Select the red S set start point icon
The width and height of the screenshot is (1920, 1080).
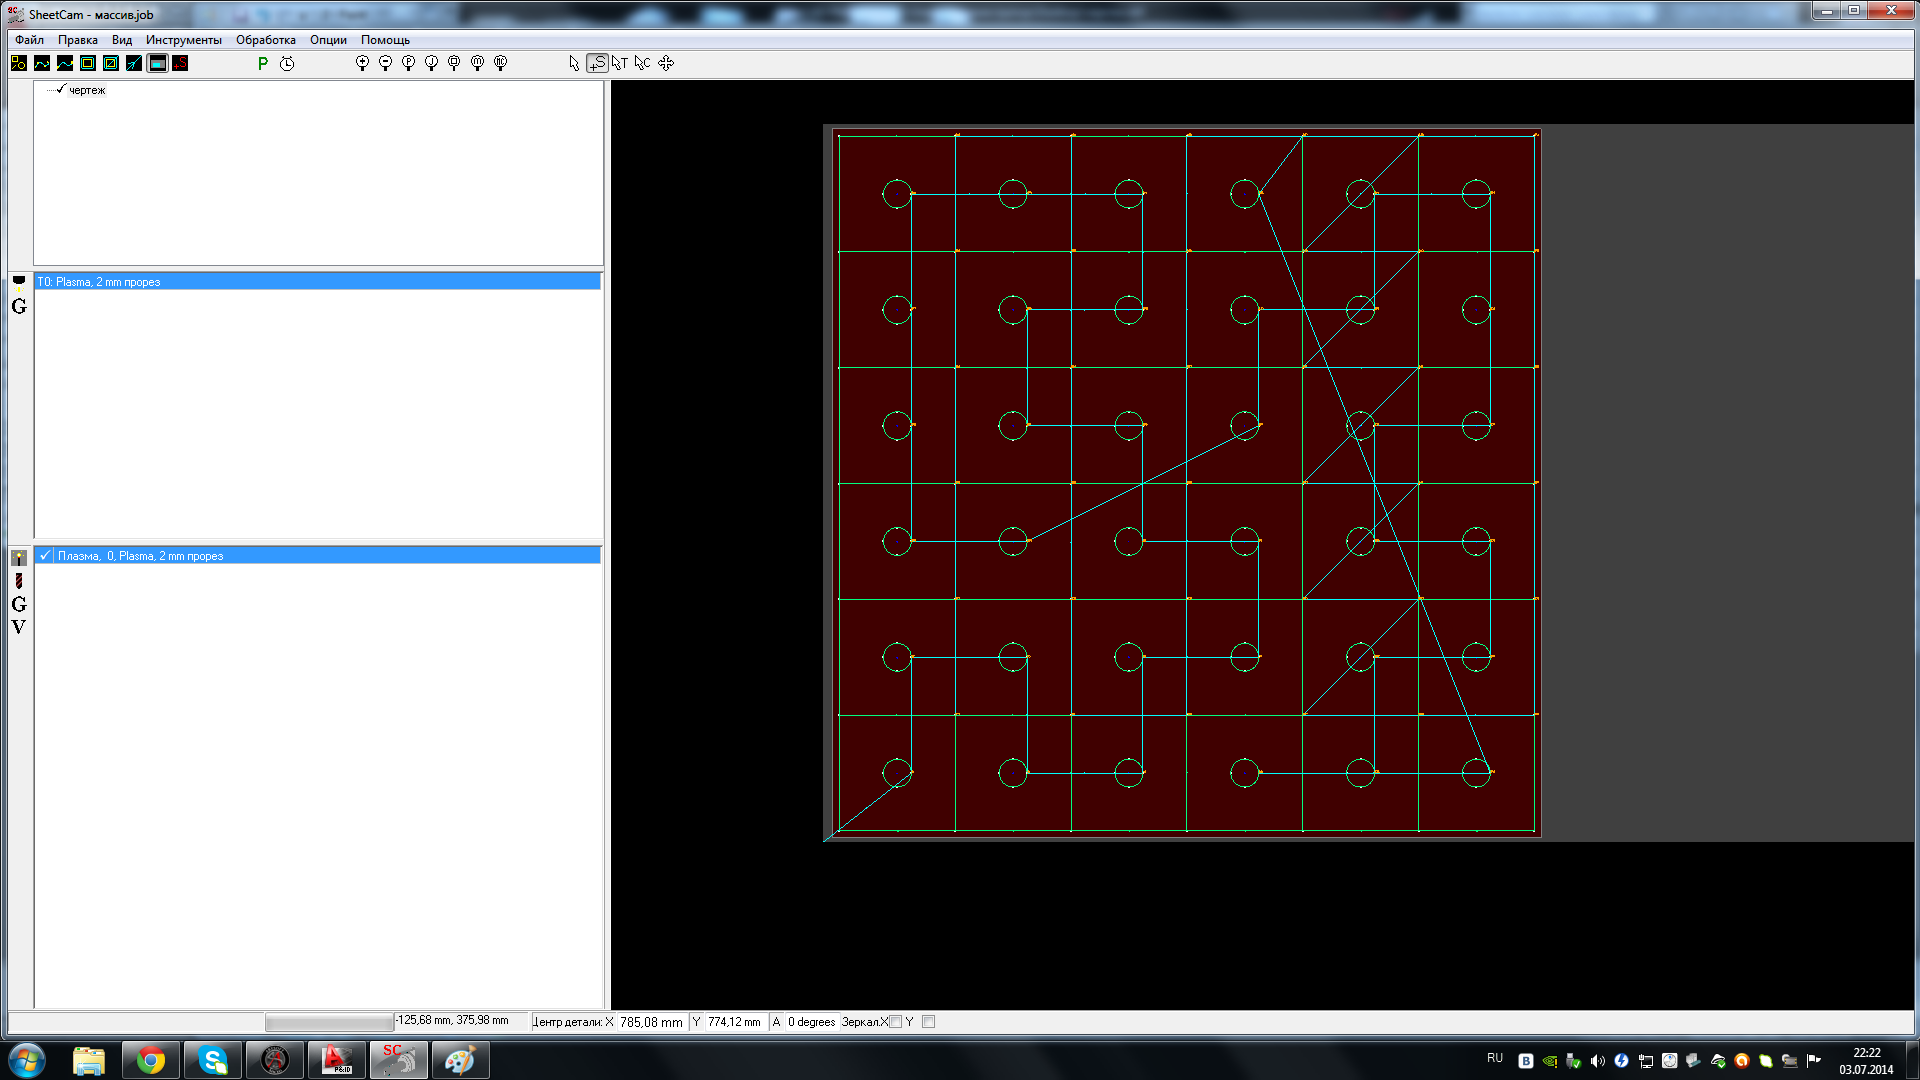180,63
